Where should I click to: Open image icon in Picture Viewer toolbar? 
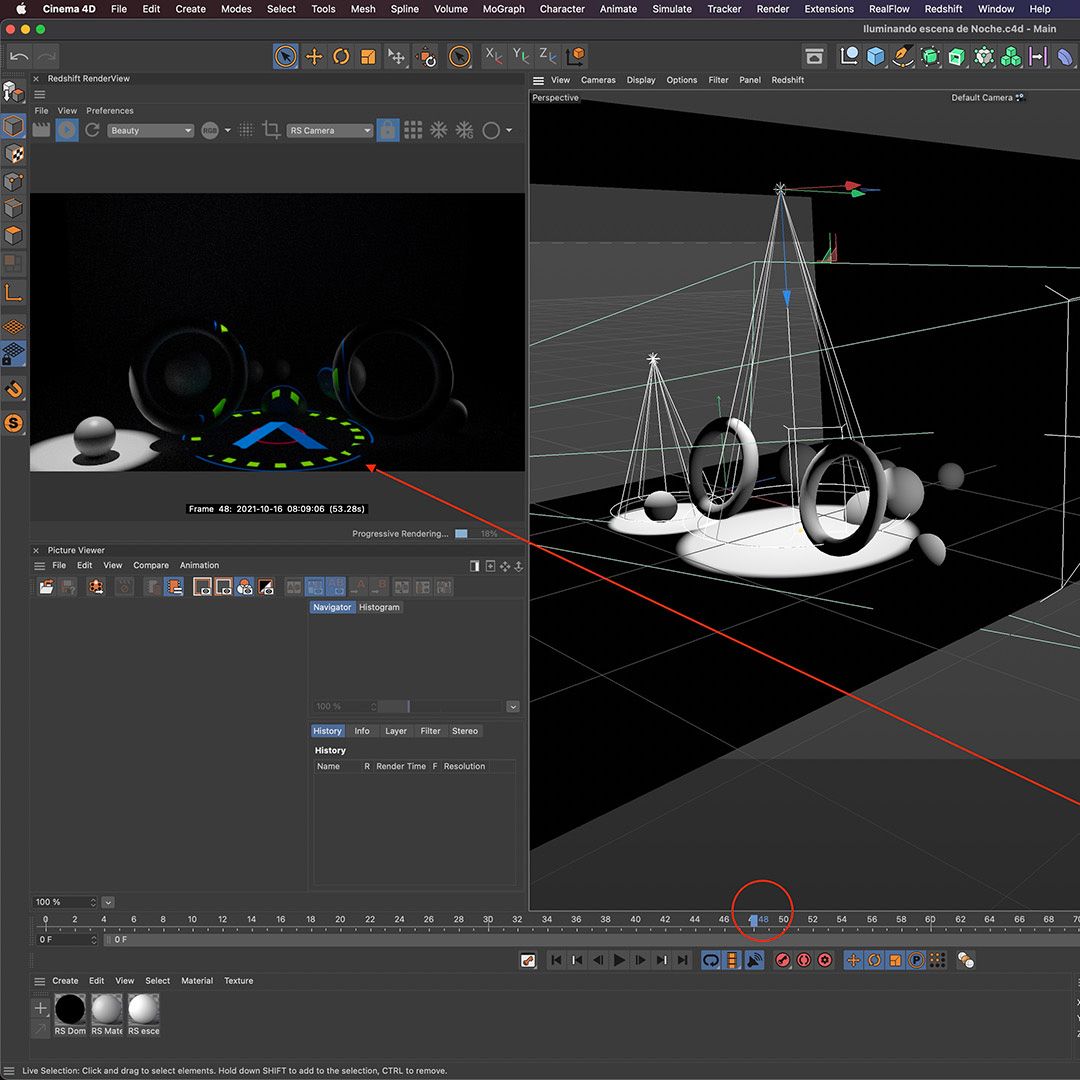tap(46, 587)
